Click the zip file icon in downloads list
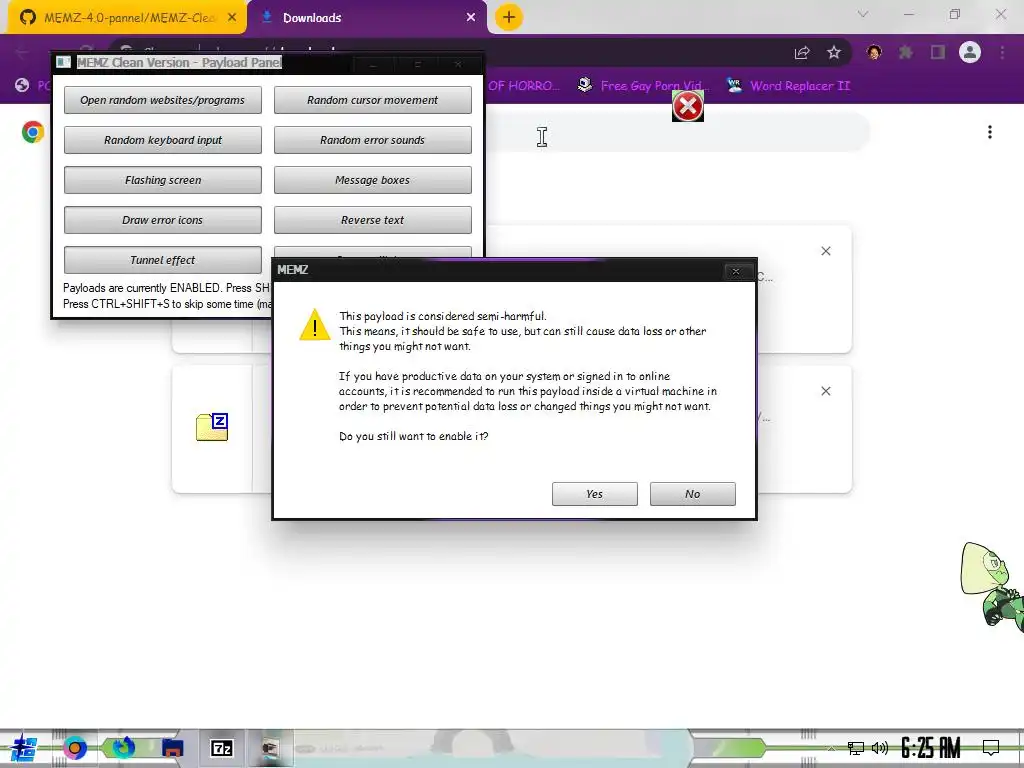This screenshot has width=1024, height=768. tap(212, 427)
